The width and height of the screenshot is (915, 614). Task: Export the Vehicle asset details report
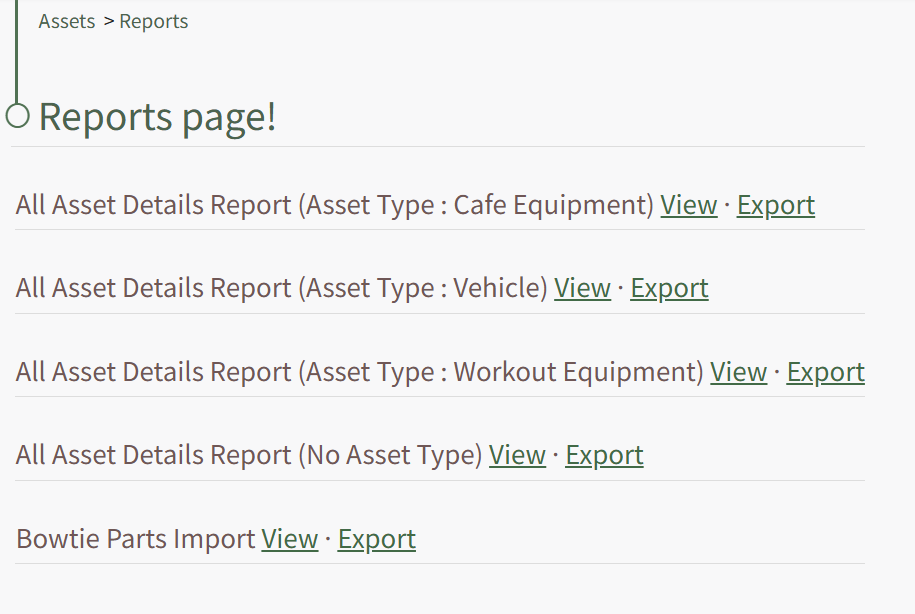point(669,288)
